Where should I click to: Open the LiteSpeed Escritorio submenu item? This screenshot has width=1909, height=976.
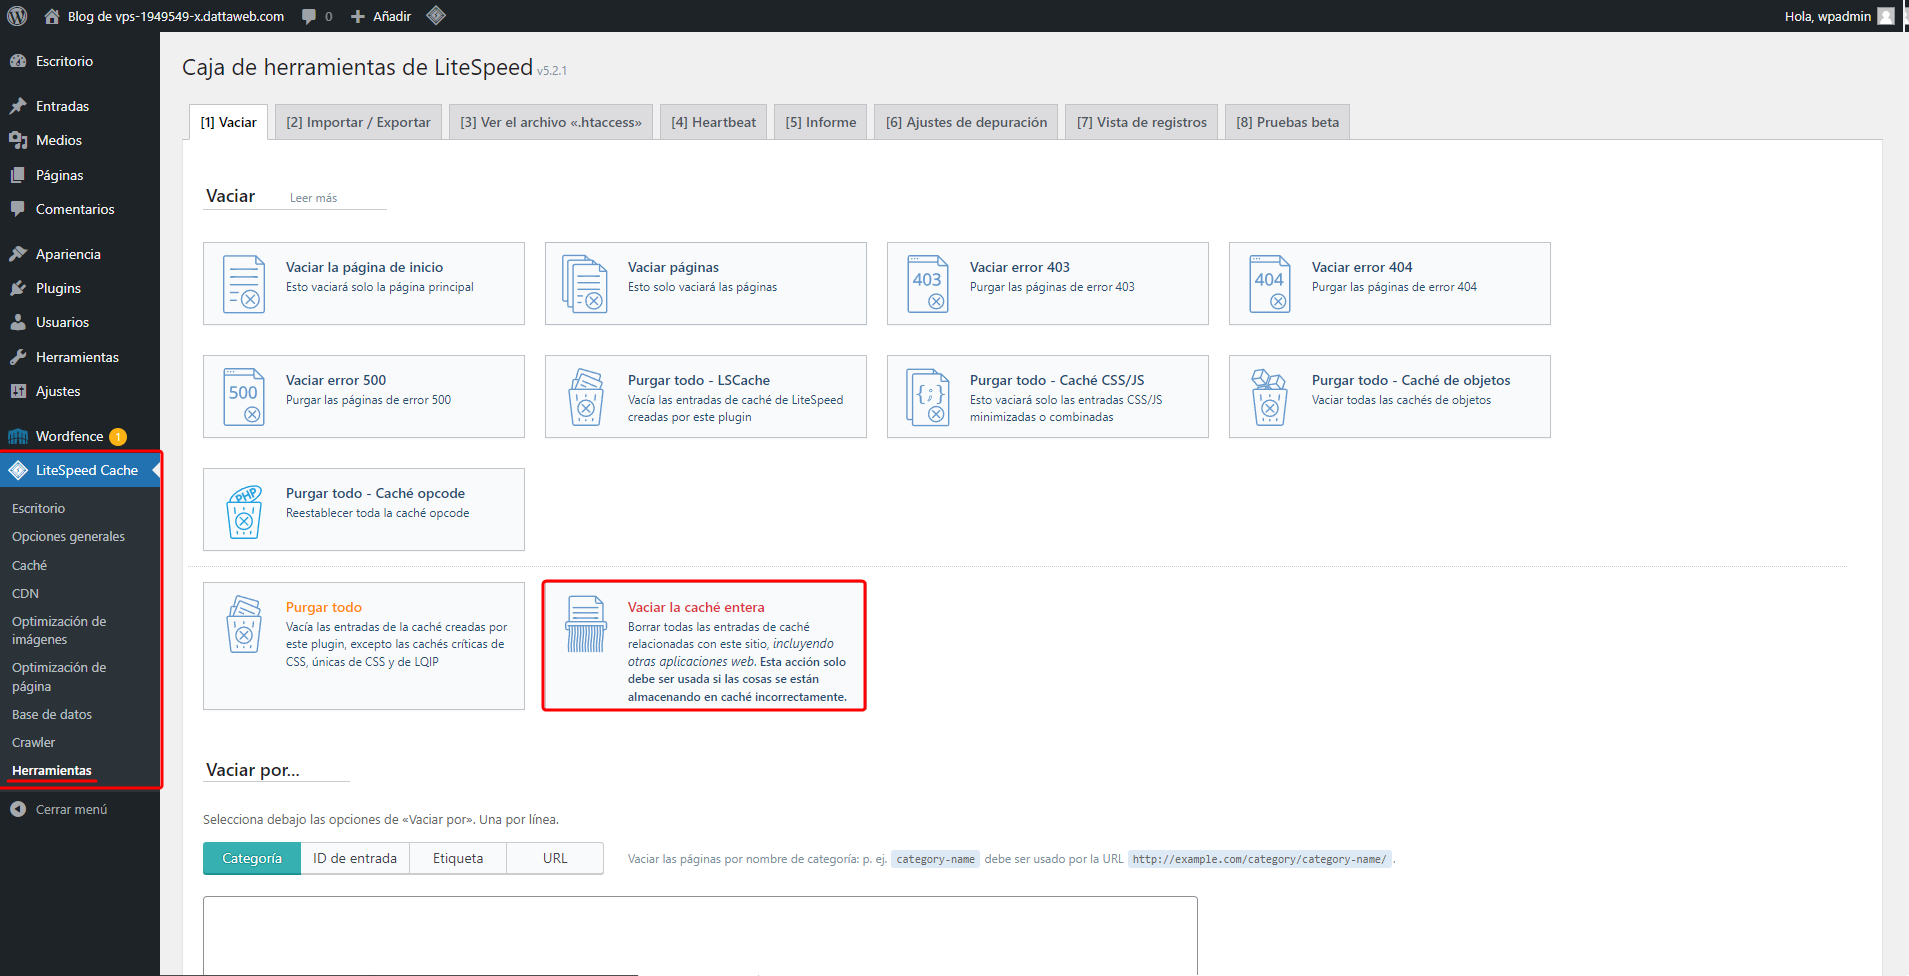point(38,508)
